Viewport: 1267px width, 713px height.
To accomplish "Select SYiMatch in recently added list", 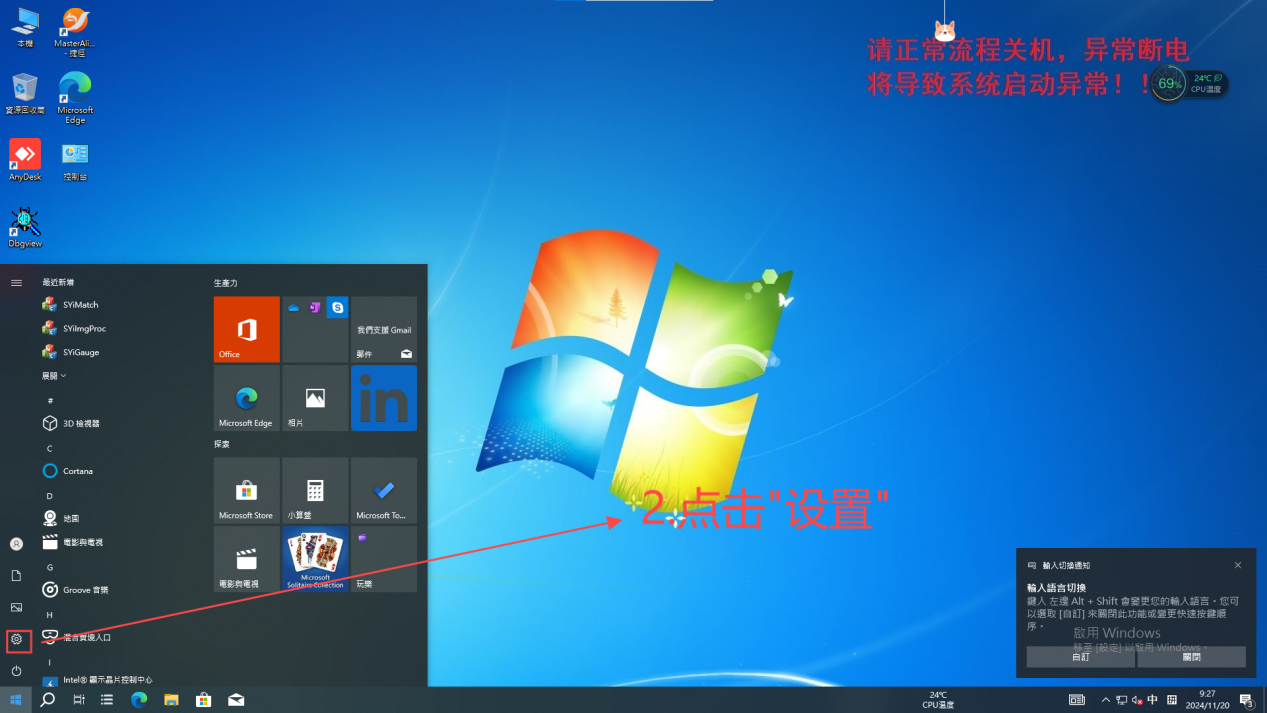I will 80,305.
